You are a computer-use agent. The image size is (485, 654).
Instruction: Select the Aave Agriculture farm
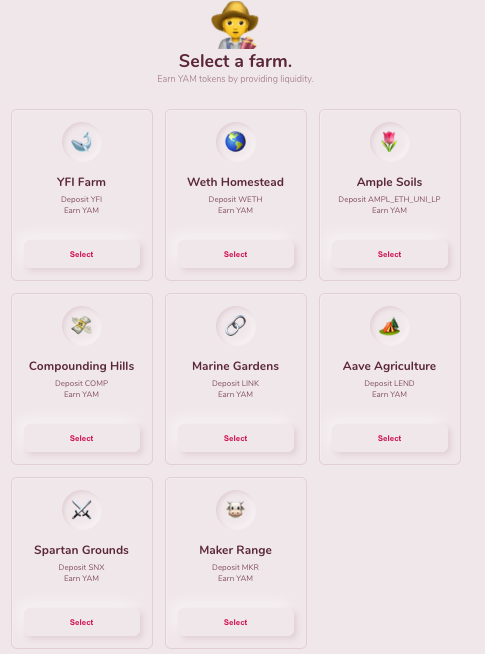coord(390,438)
